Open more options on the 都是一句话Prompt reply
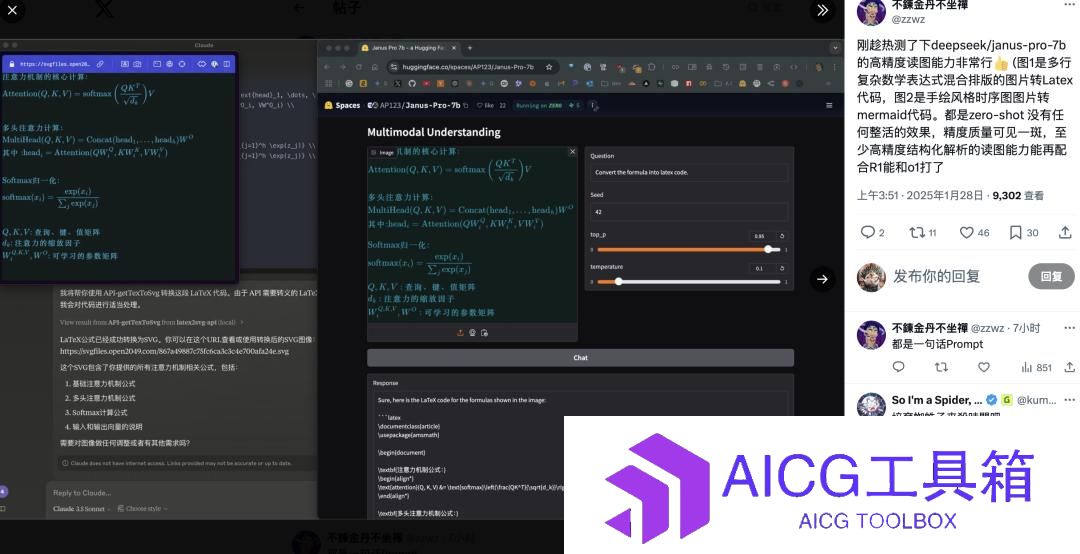The image size is (1080, 554). (x=1069, y=328)
